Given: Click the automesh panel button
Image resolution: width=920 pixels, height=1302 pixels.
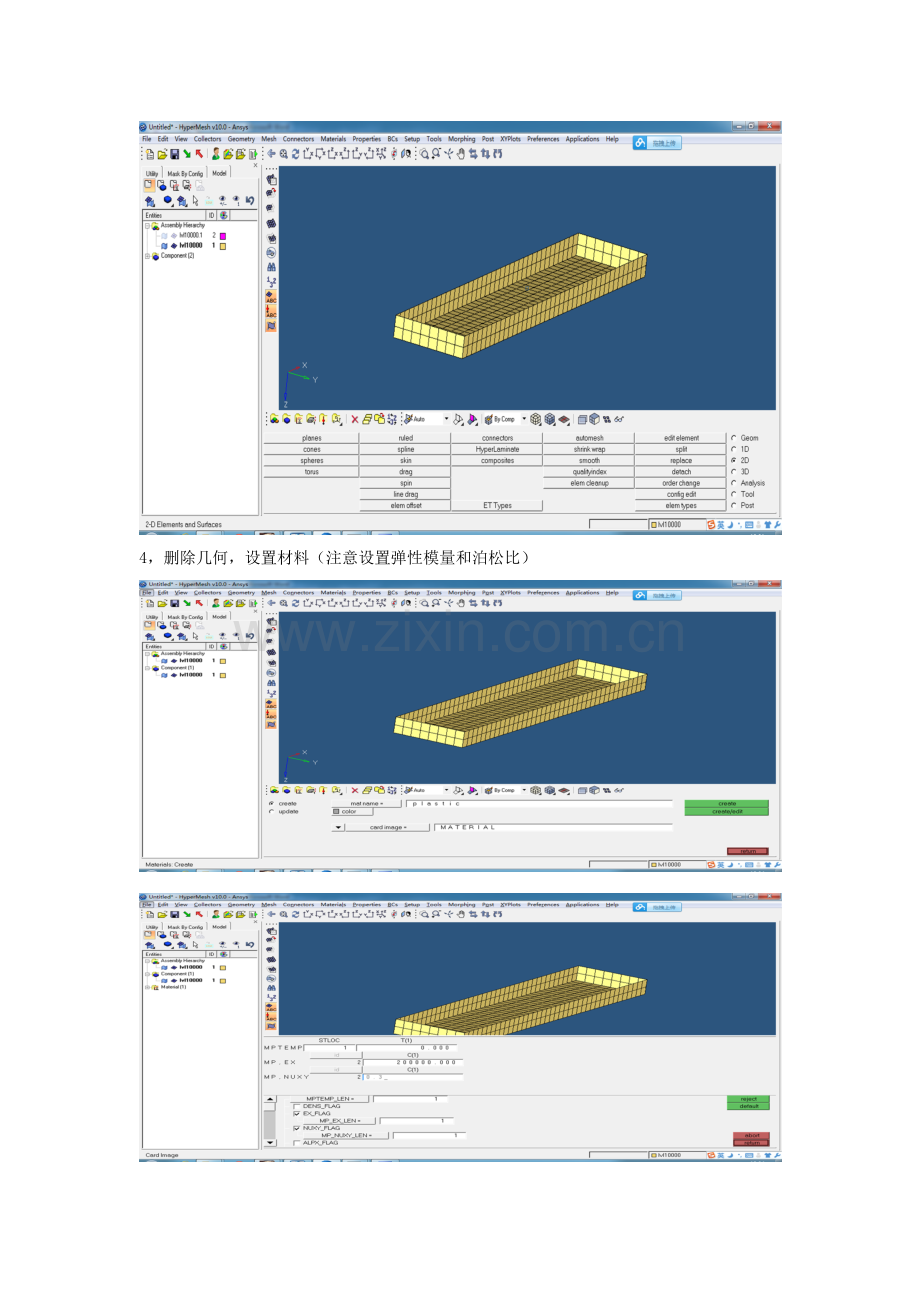Looking at the screenshot, I should click(589, 438).
